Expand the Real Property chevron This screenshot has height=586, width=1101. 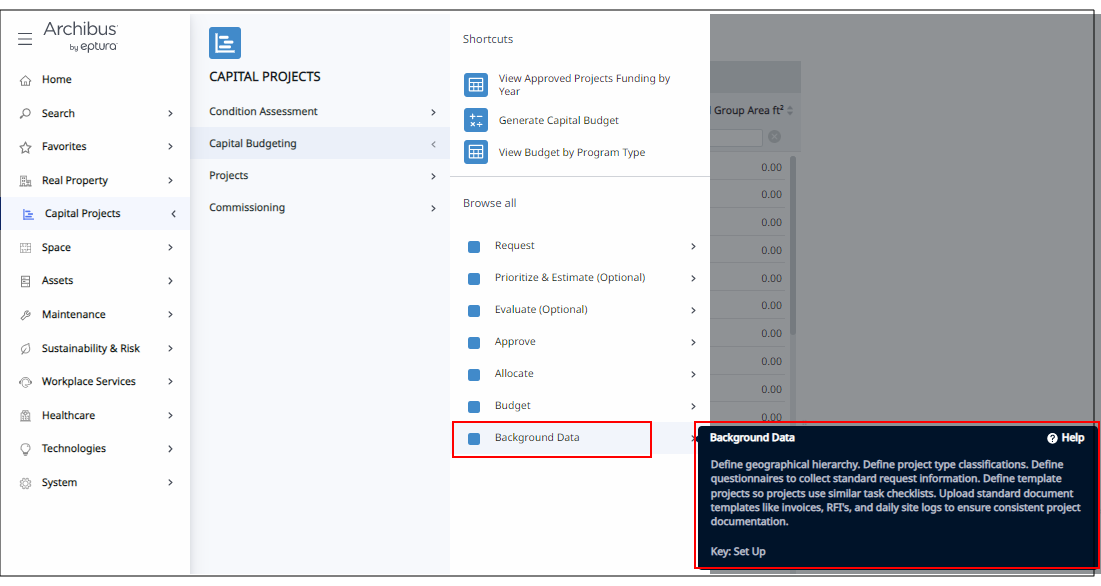pyautogui.click(x=170, y=180)
